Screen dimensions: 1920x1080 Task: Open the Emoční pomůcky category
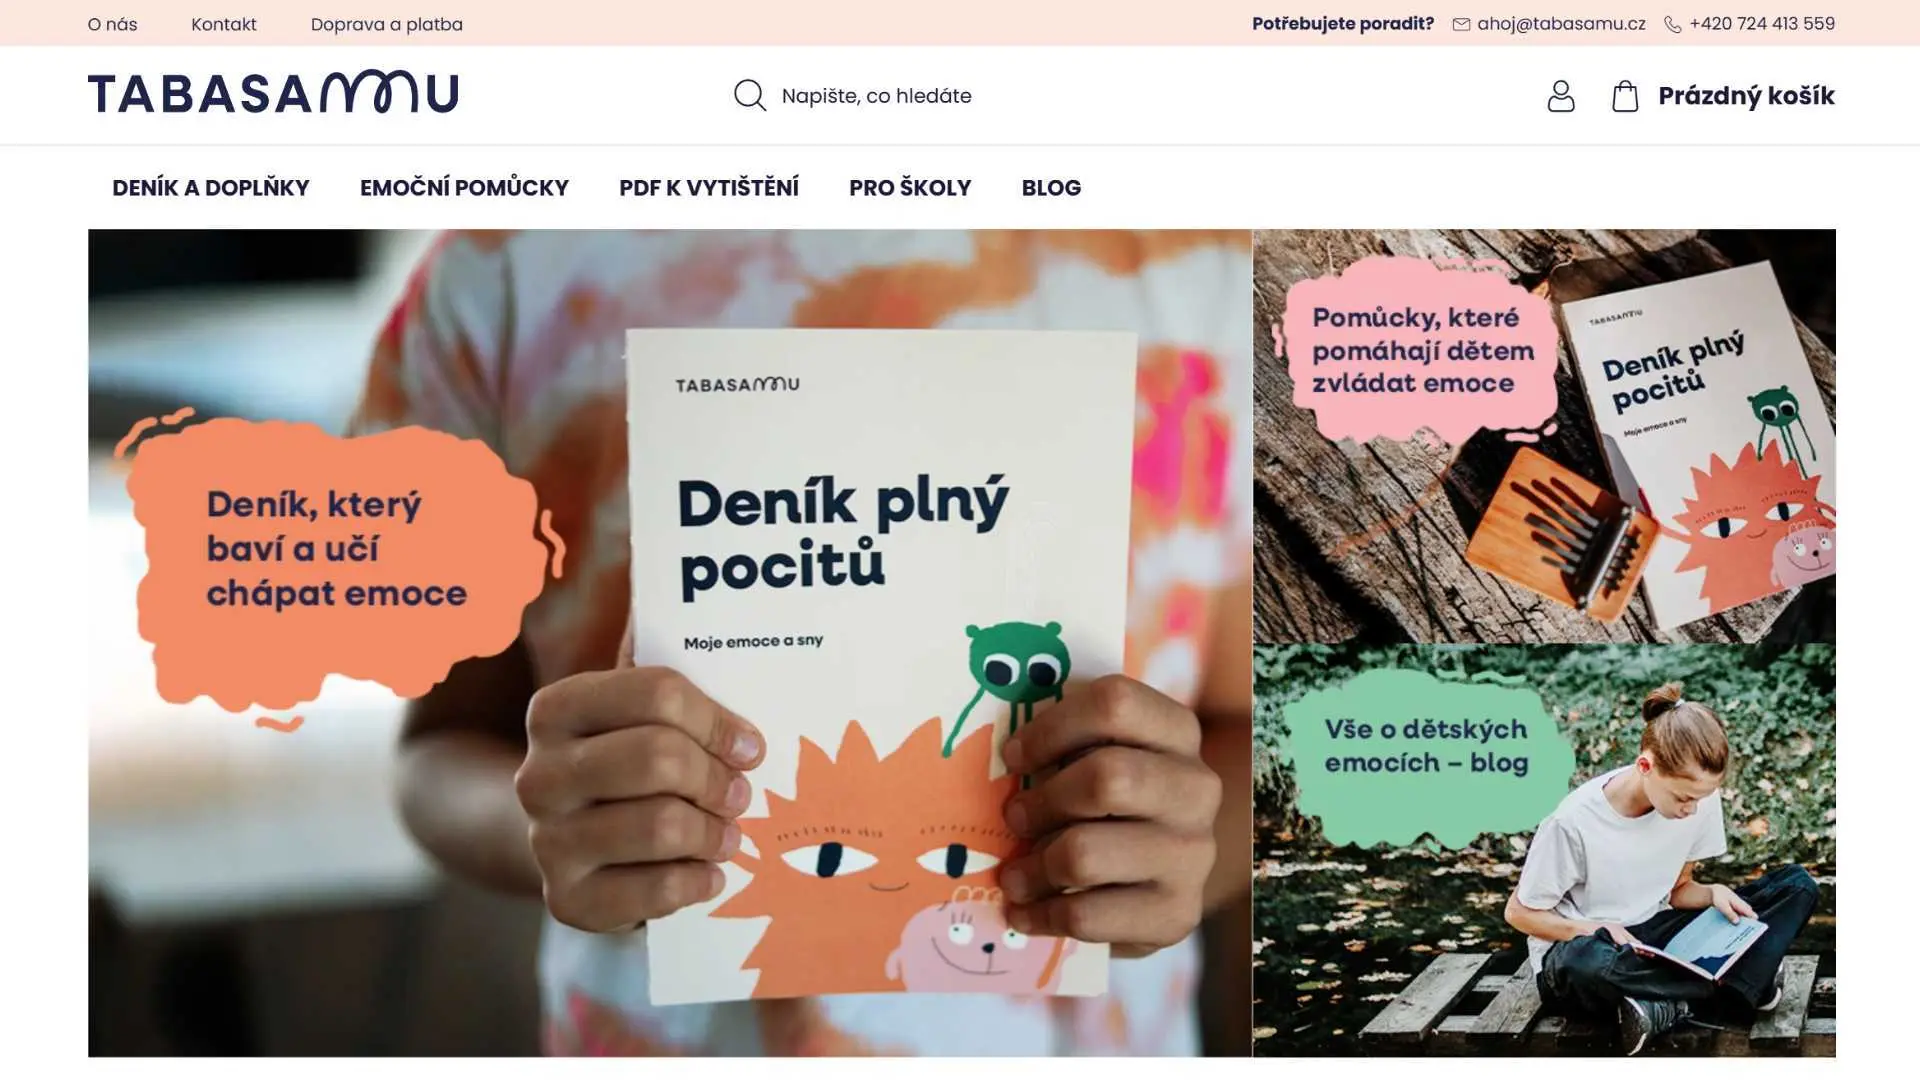click(464, 188)
